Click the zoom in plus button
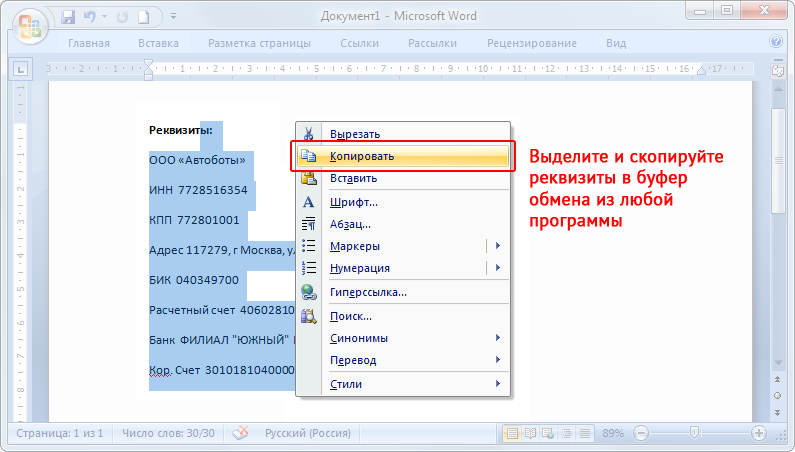 [758, 433]
